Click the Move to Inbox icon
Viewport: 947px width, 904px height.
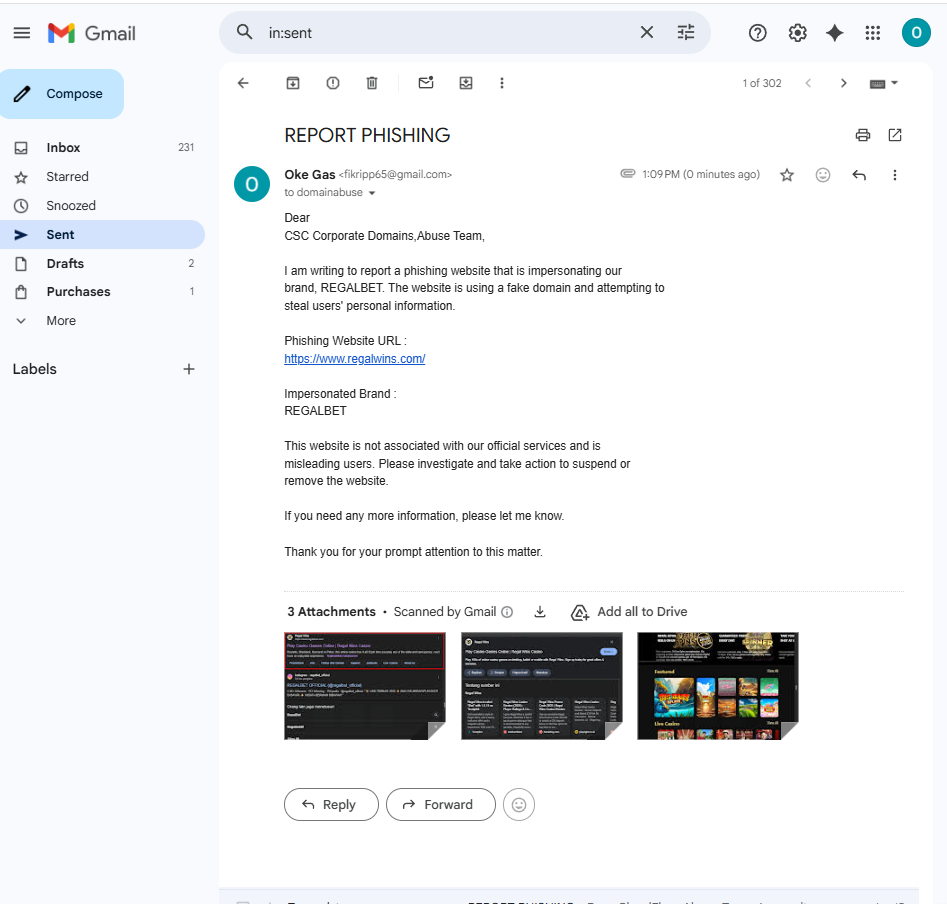[466, 83]
